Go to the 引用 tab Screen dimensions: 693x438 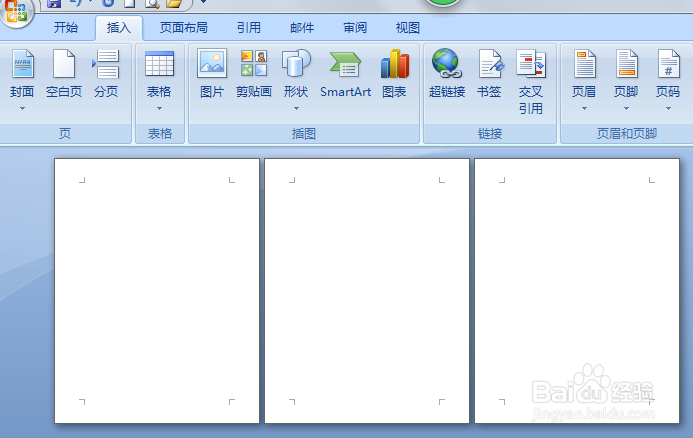(249, 28)
